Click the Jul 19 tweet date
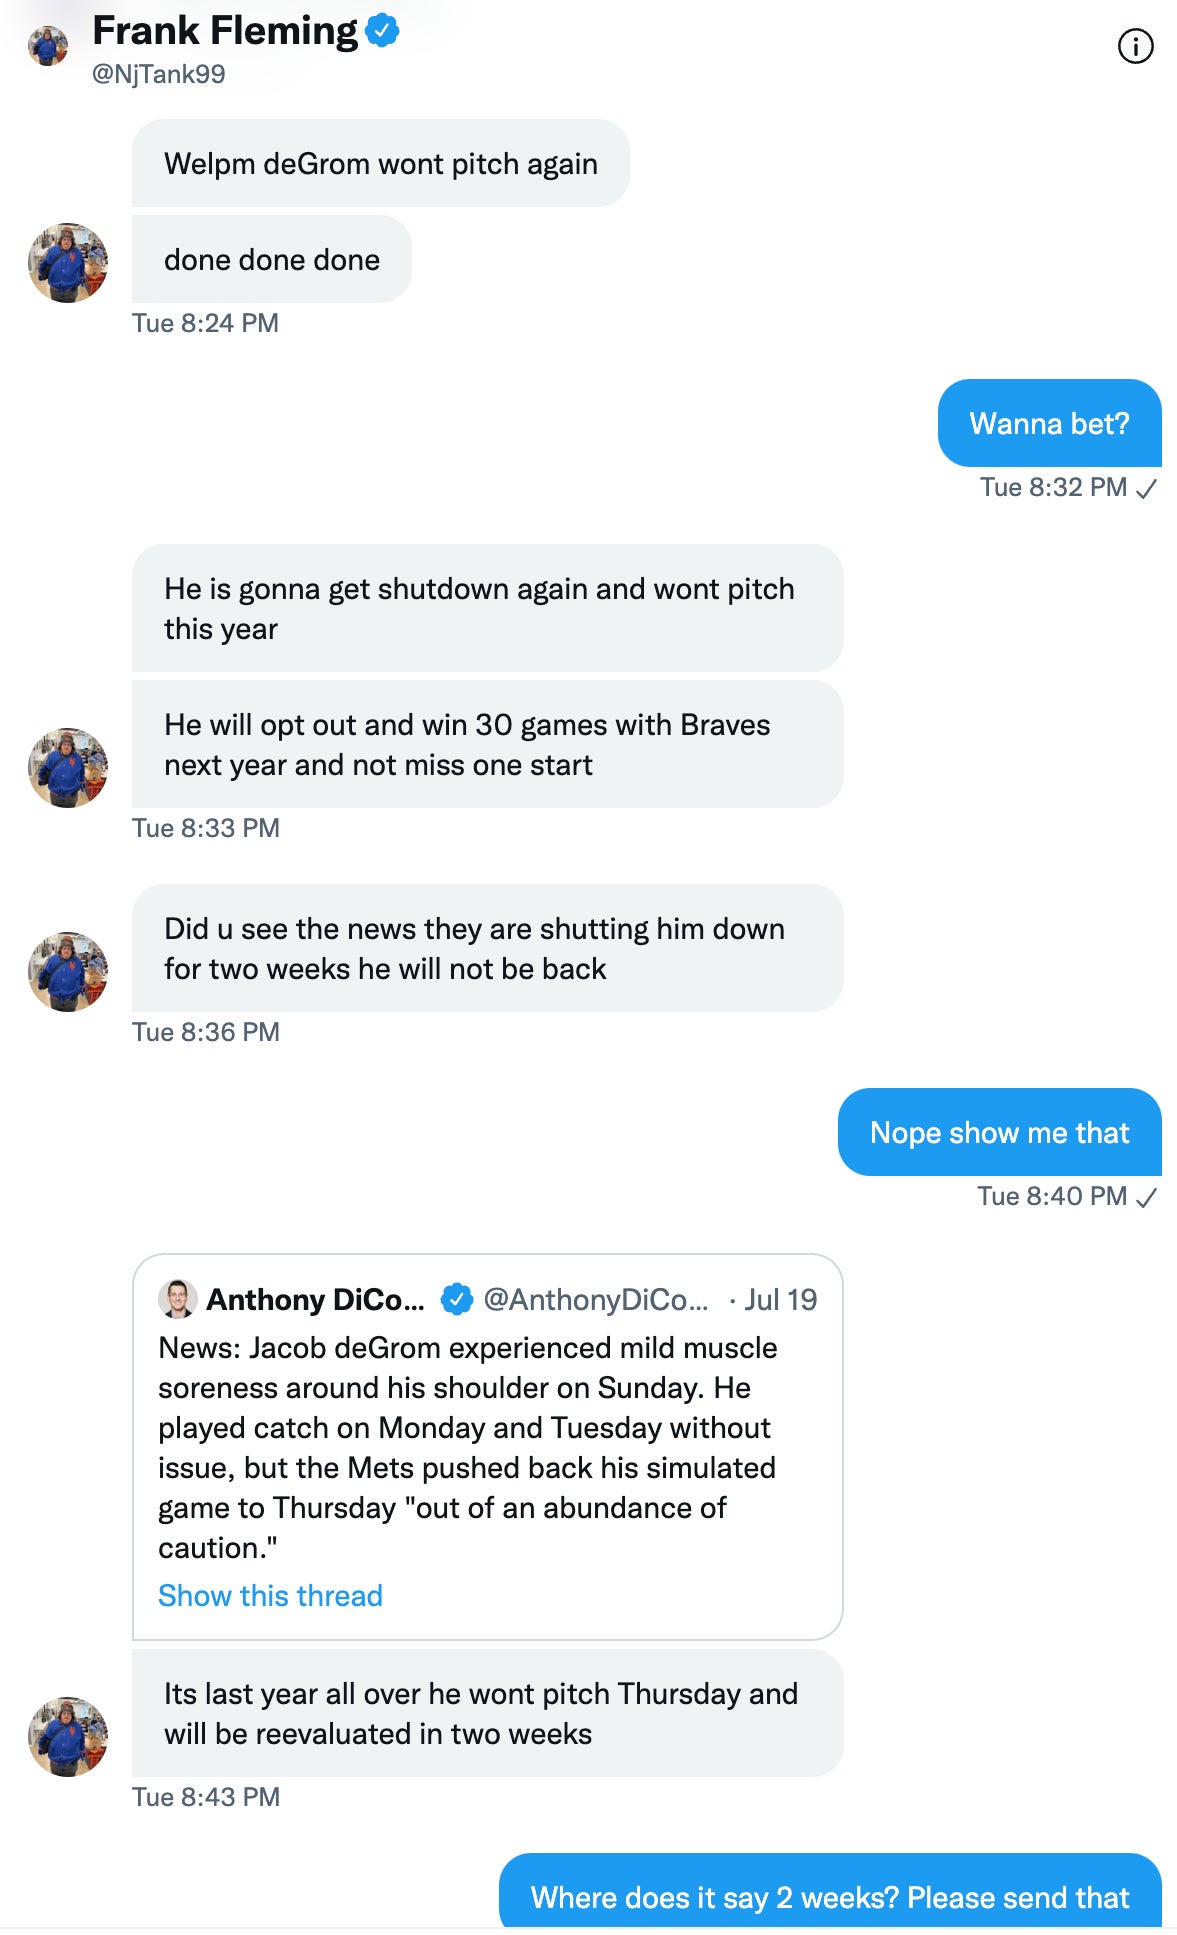 (x=780, y=1299)
